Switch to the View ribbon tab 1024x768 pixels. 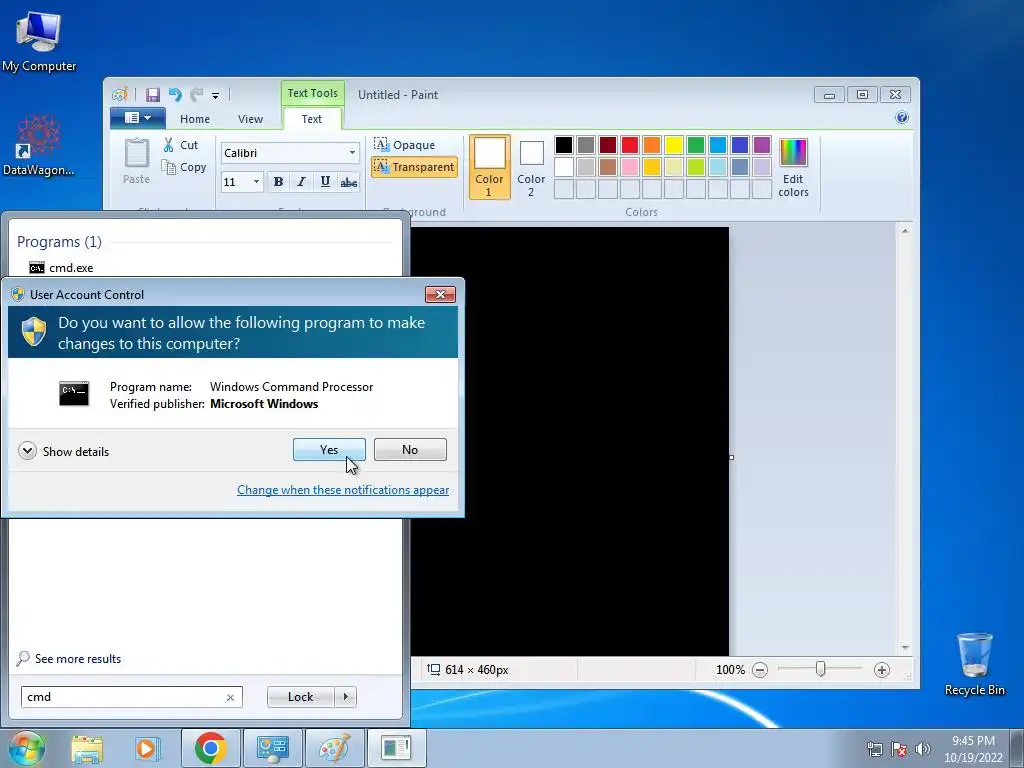(x=250, y=119)
